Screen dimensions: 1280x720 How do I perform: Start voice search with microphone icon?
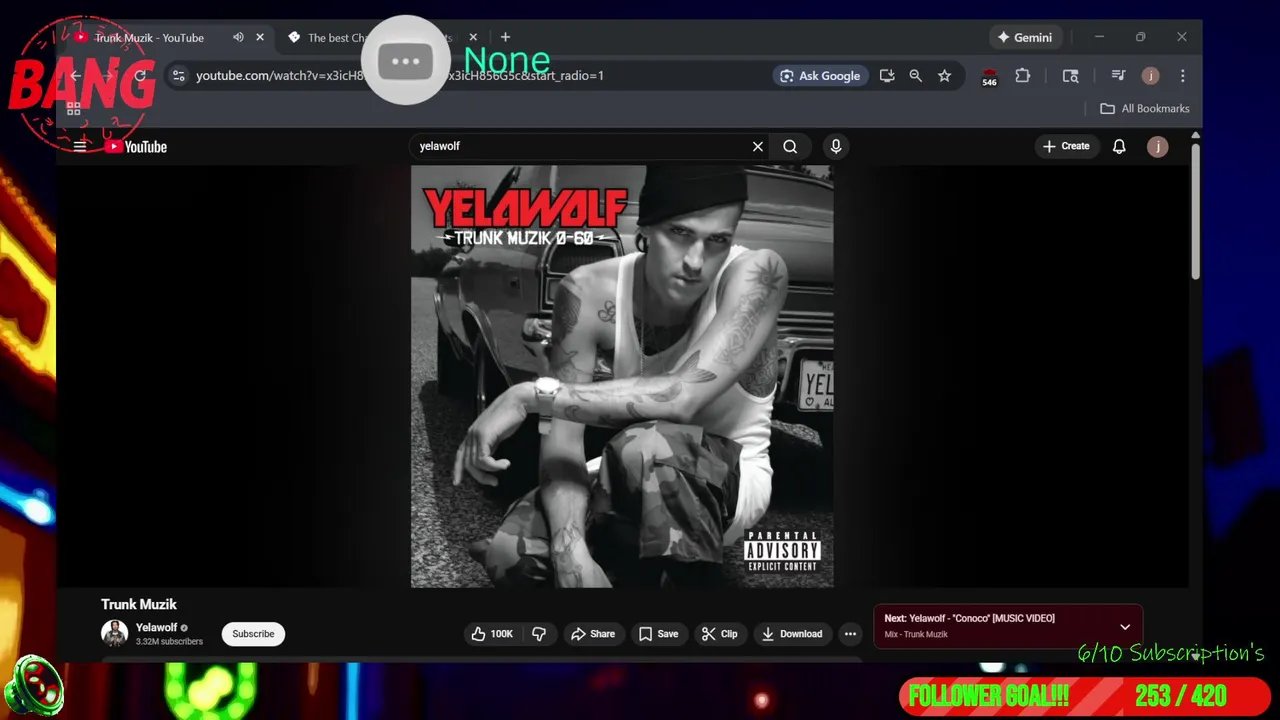coord(836,147)
